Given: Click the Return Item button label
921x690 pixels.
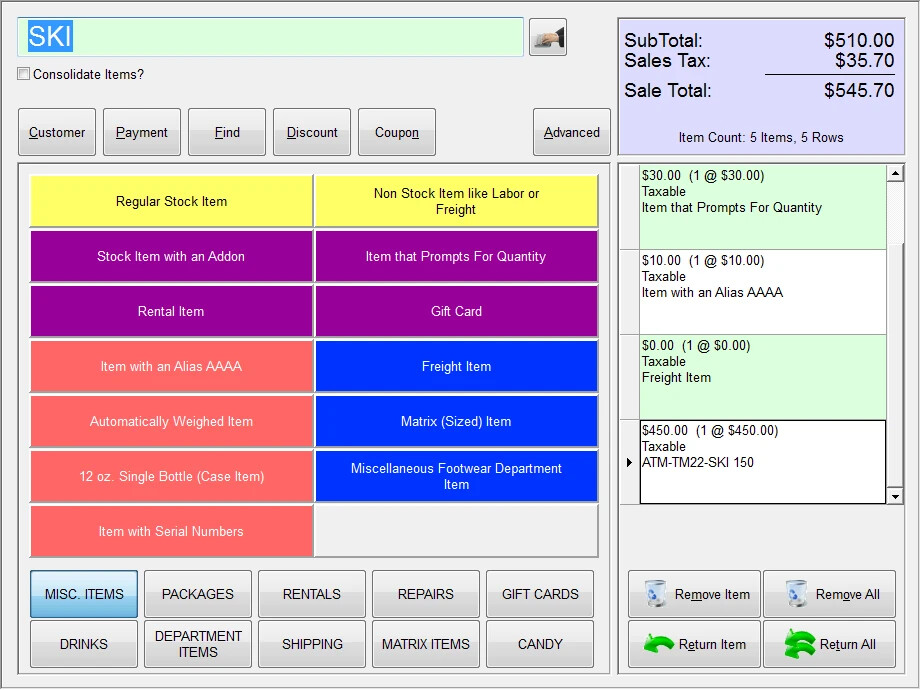Looking at the screenshot, I should (712, 644).
